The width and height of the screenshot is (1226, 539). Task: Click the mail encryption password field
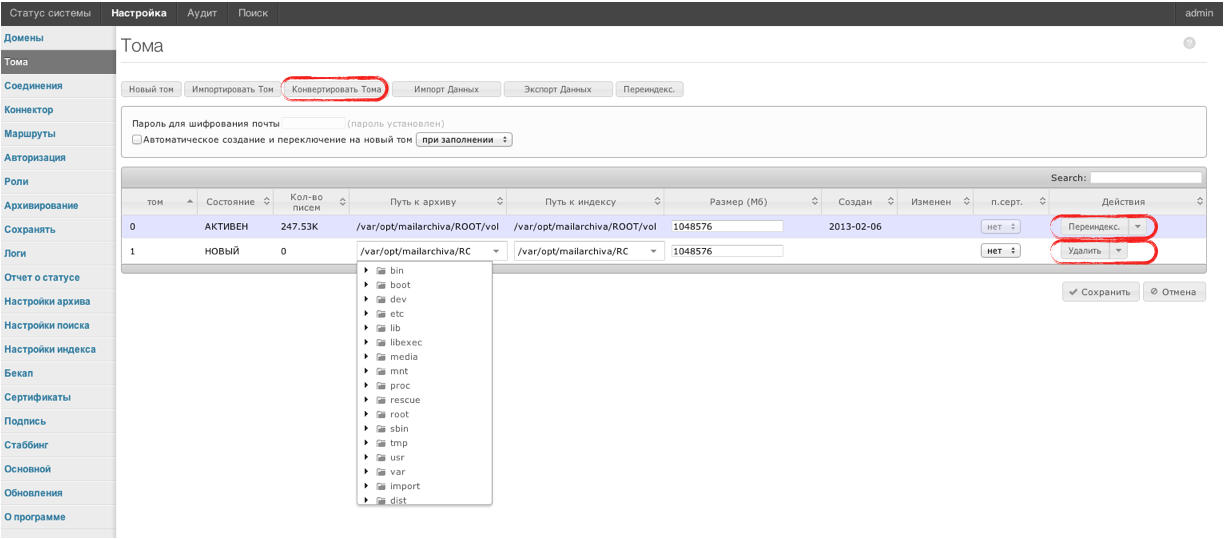click(x=313, y=123)
